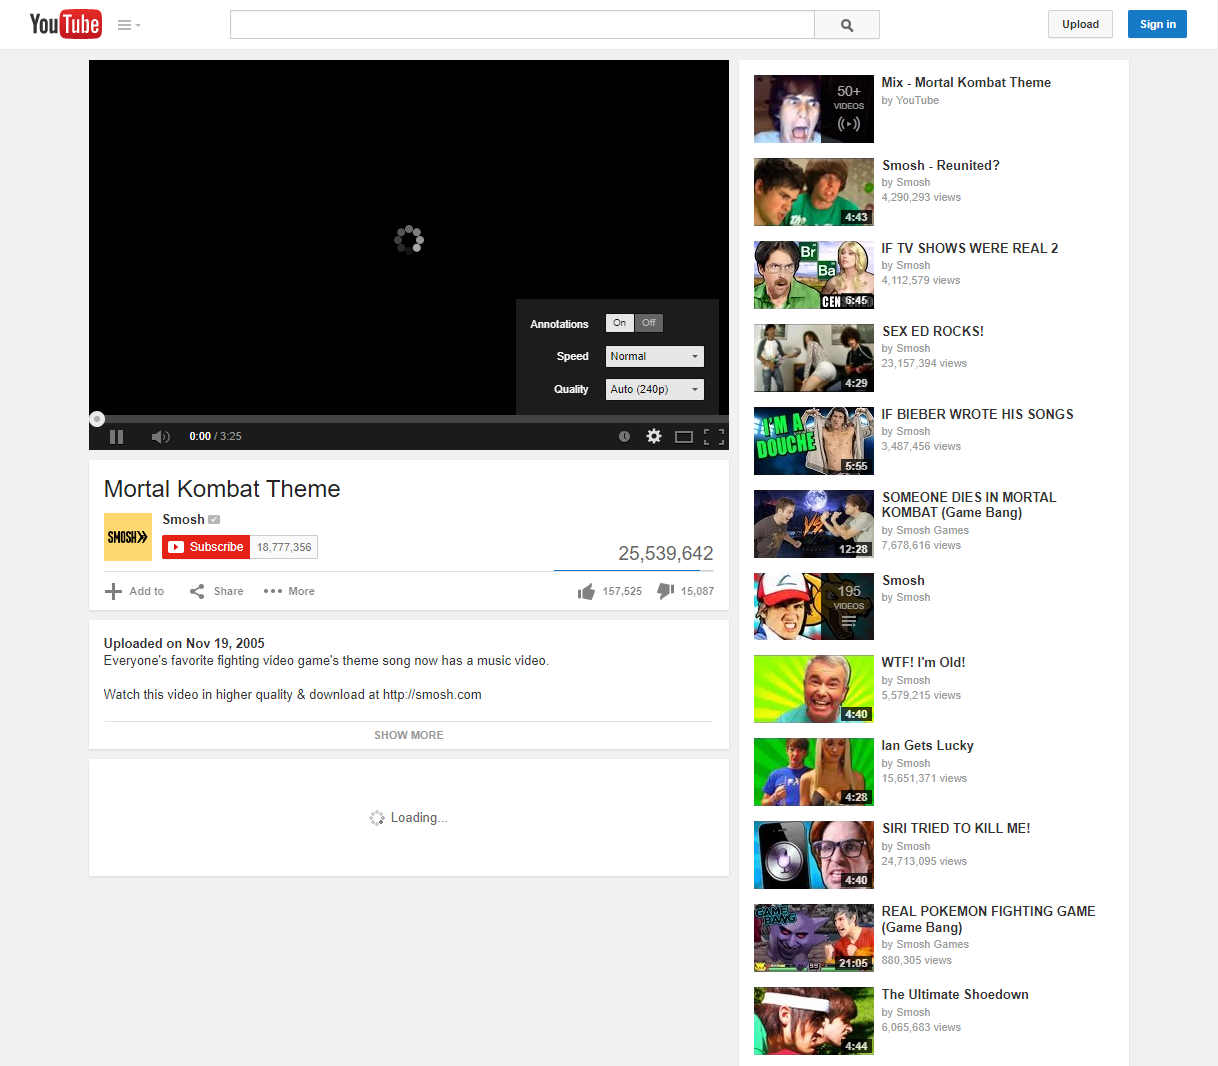This screenshot has width=1218, height=1066.
Task: Like the video with thumbs up
Action: (x=586, y=592)
